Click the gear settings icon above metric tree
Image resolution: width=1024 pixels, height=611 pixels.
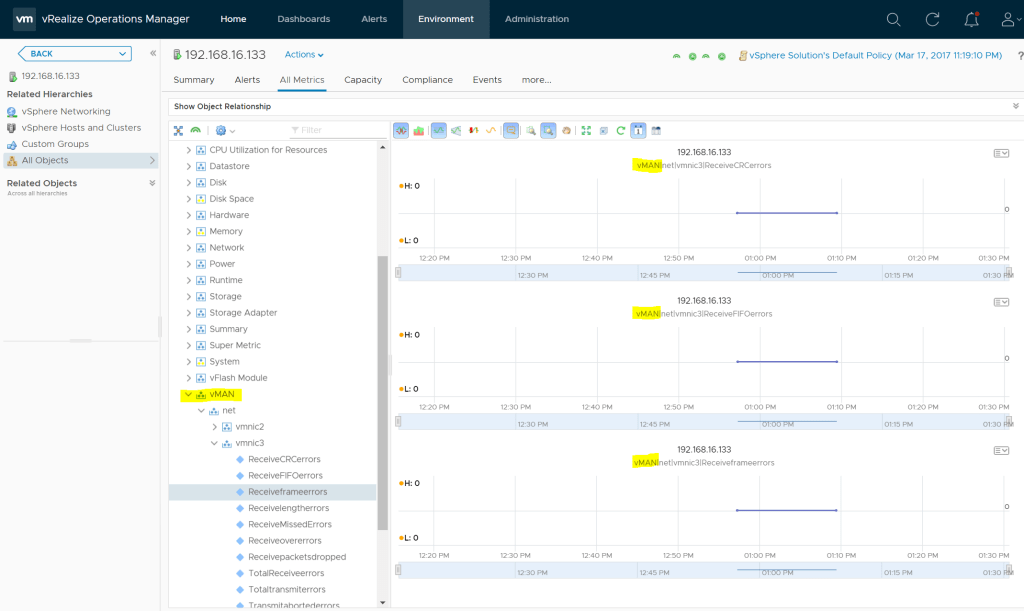[x=221, y=131]
